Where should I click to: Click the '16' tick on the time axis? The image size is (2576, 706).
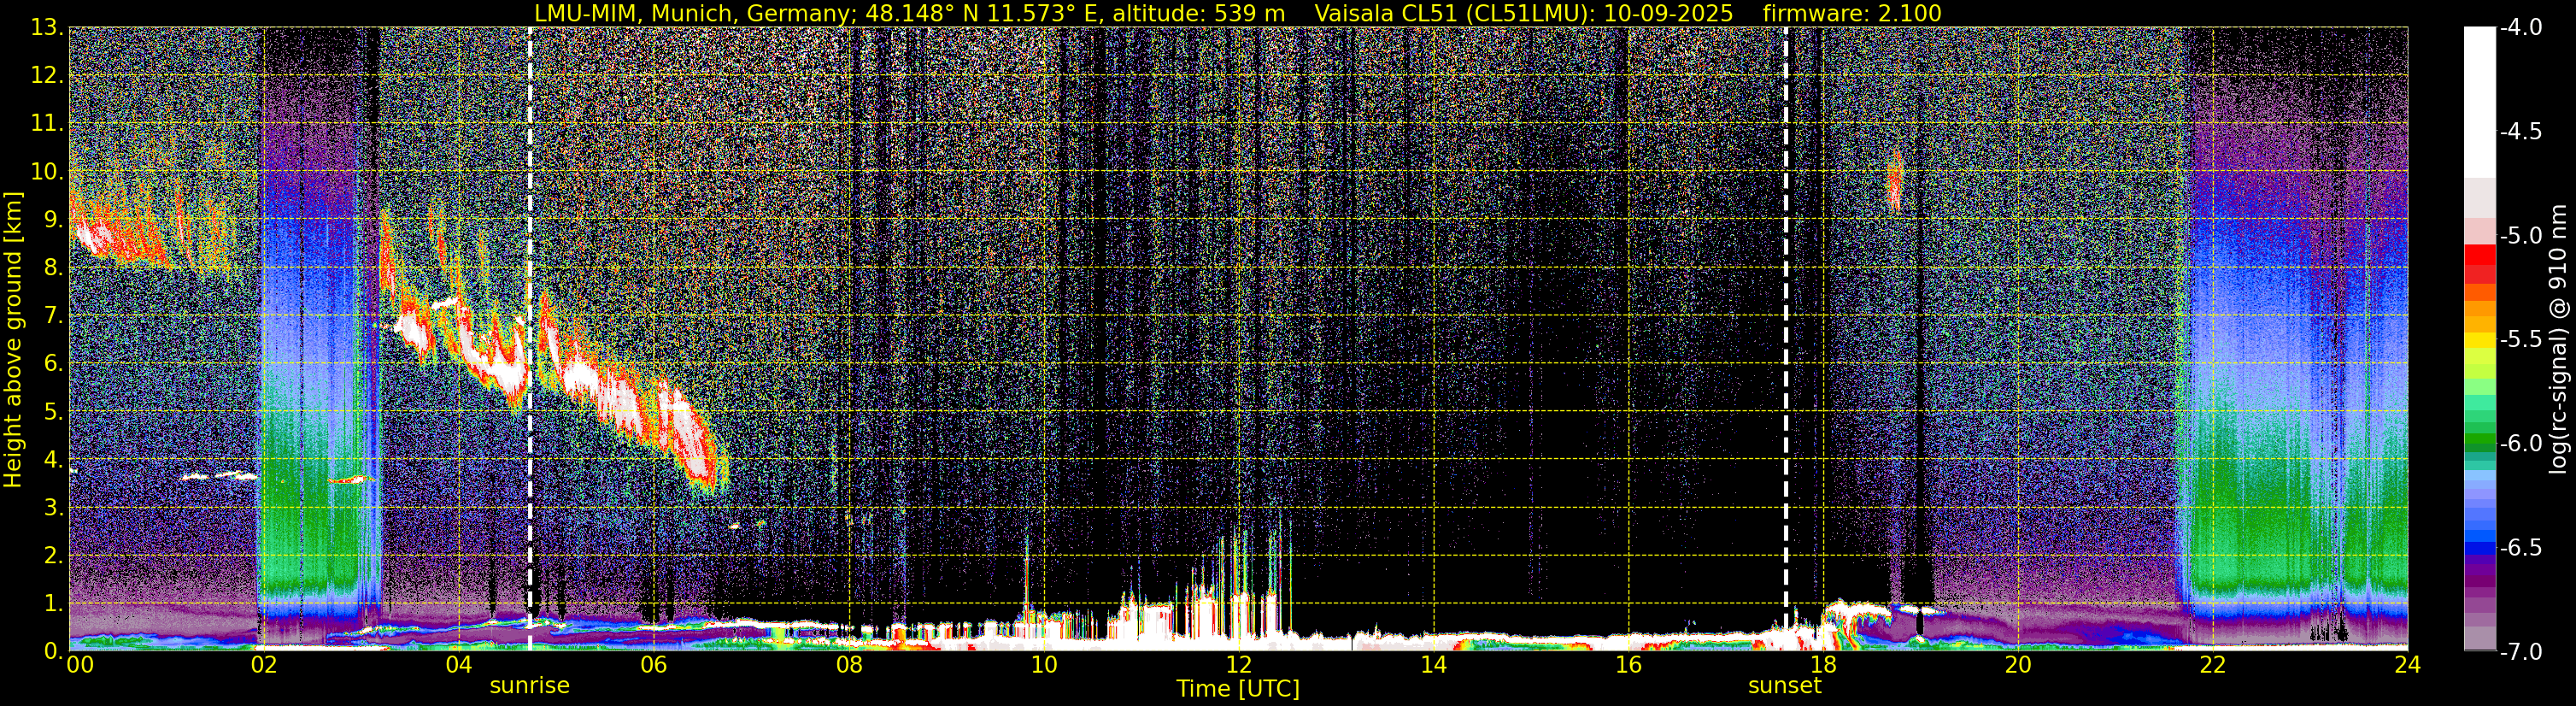[1628, 664]
